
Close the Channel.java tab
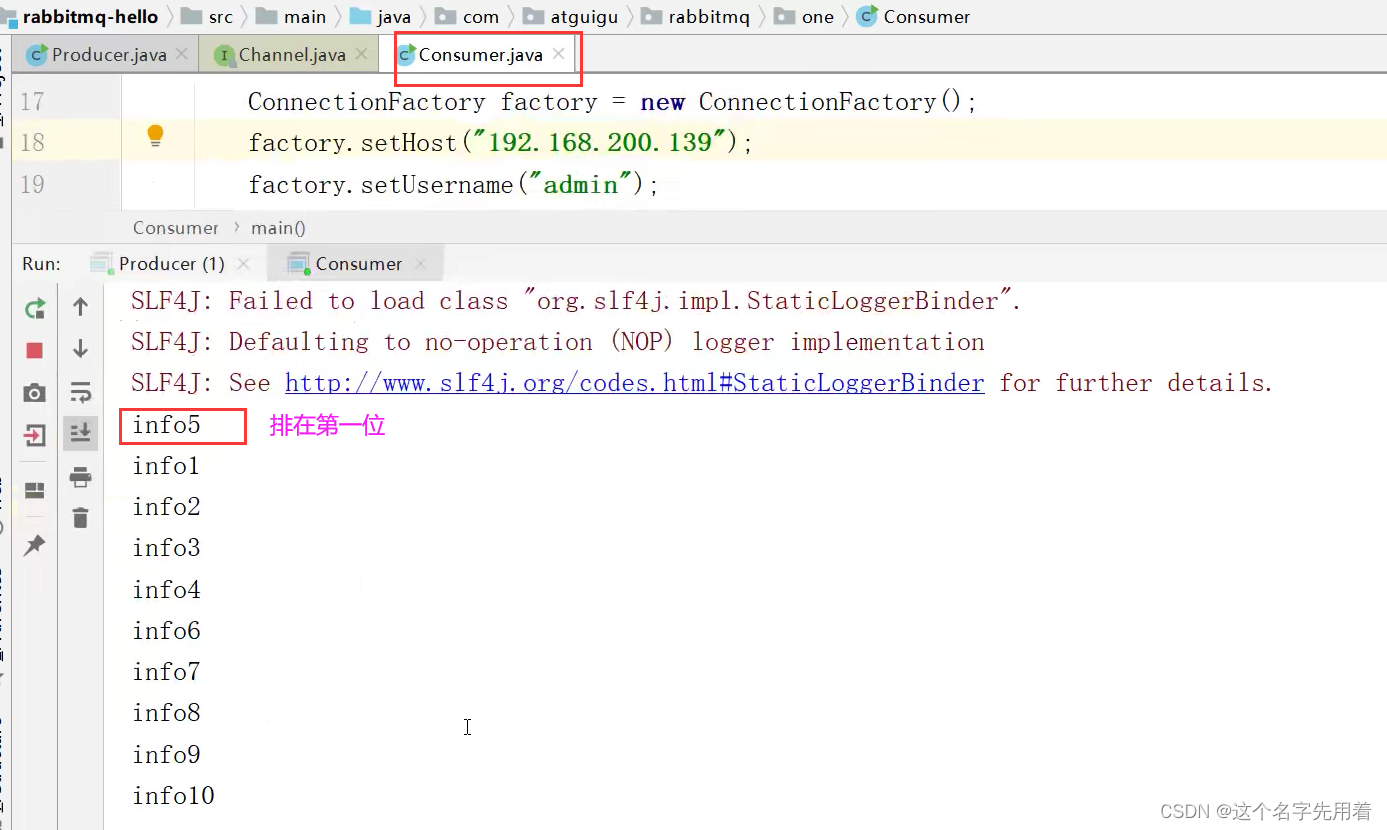pyautogui.click(x=361, y=54)
